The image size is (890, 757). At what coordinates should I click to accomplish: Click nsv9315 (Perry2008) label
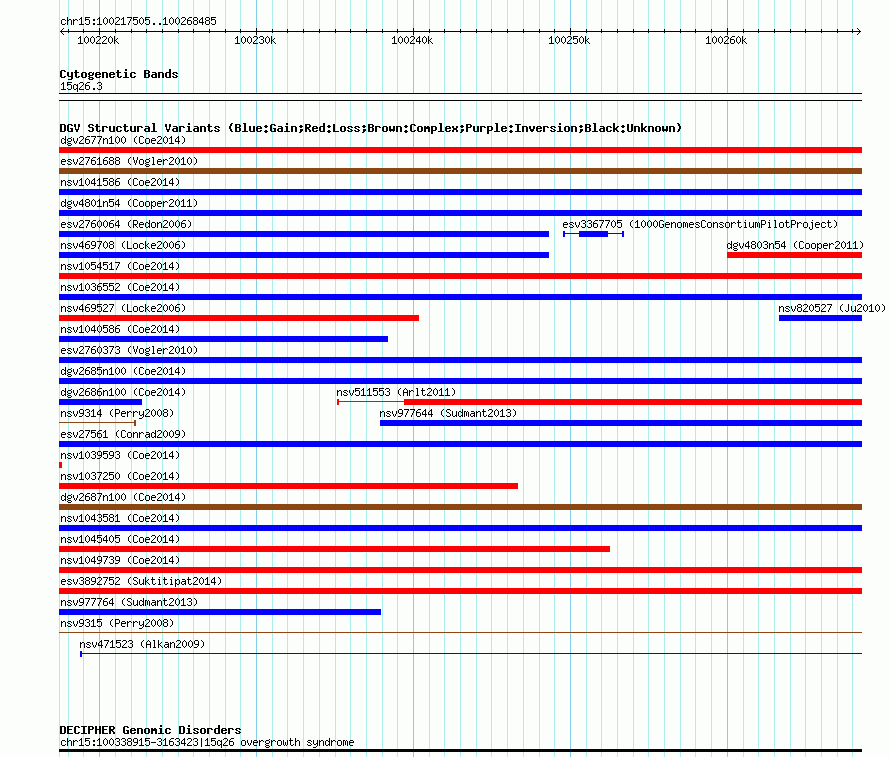pos(117,623)
